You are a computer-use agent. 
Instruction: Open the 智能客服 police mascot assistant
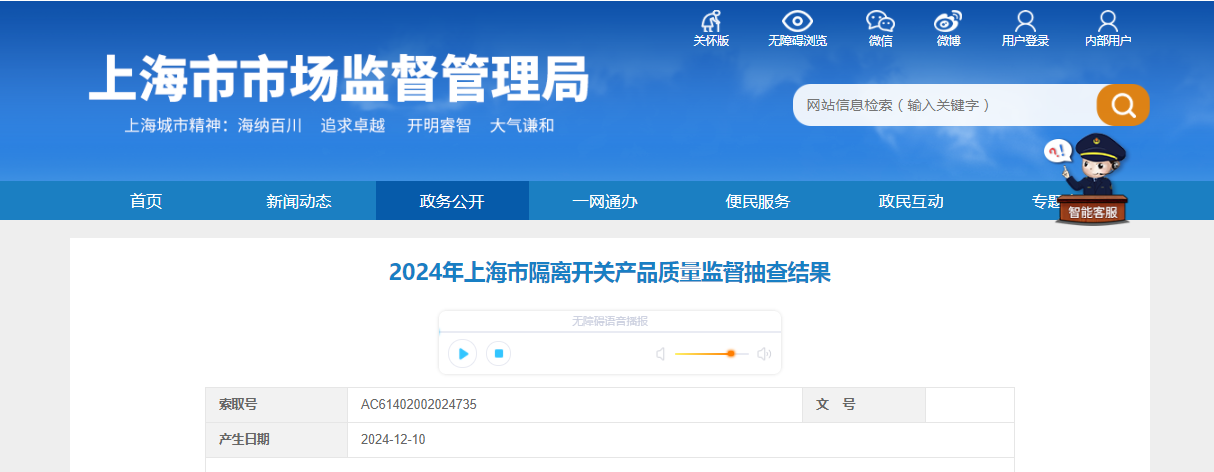(x=1092, y=180)
